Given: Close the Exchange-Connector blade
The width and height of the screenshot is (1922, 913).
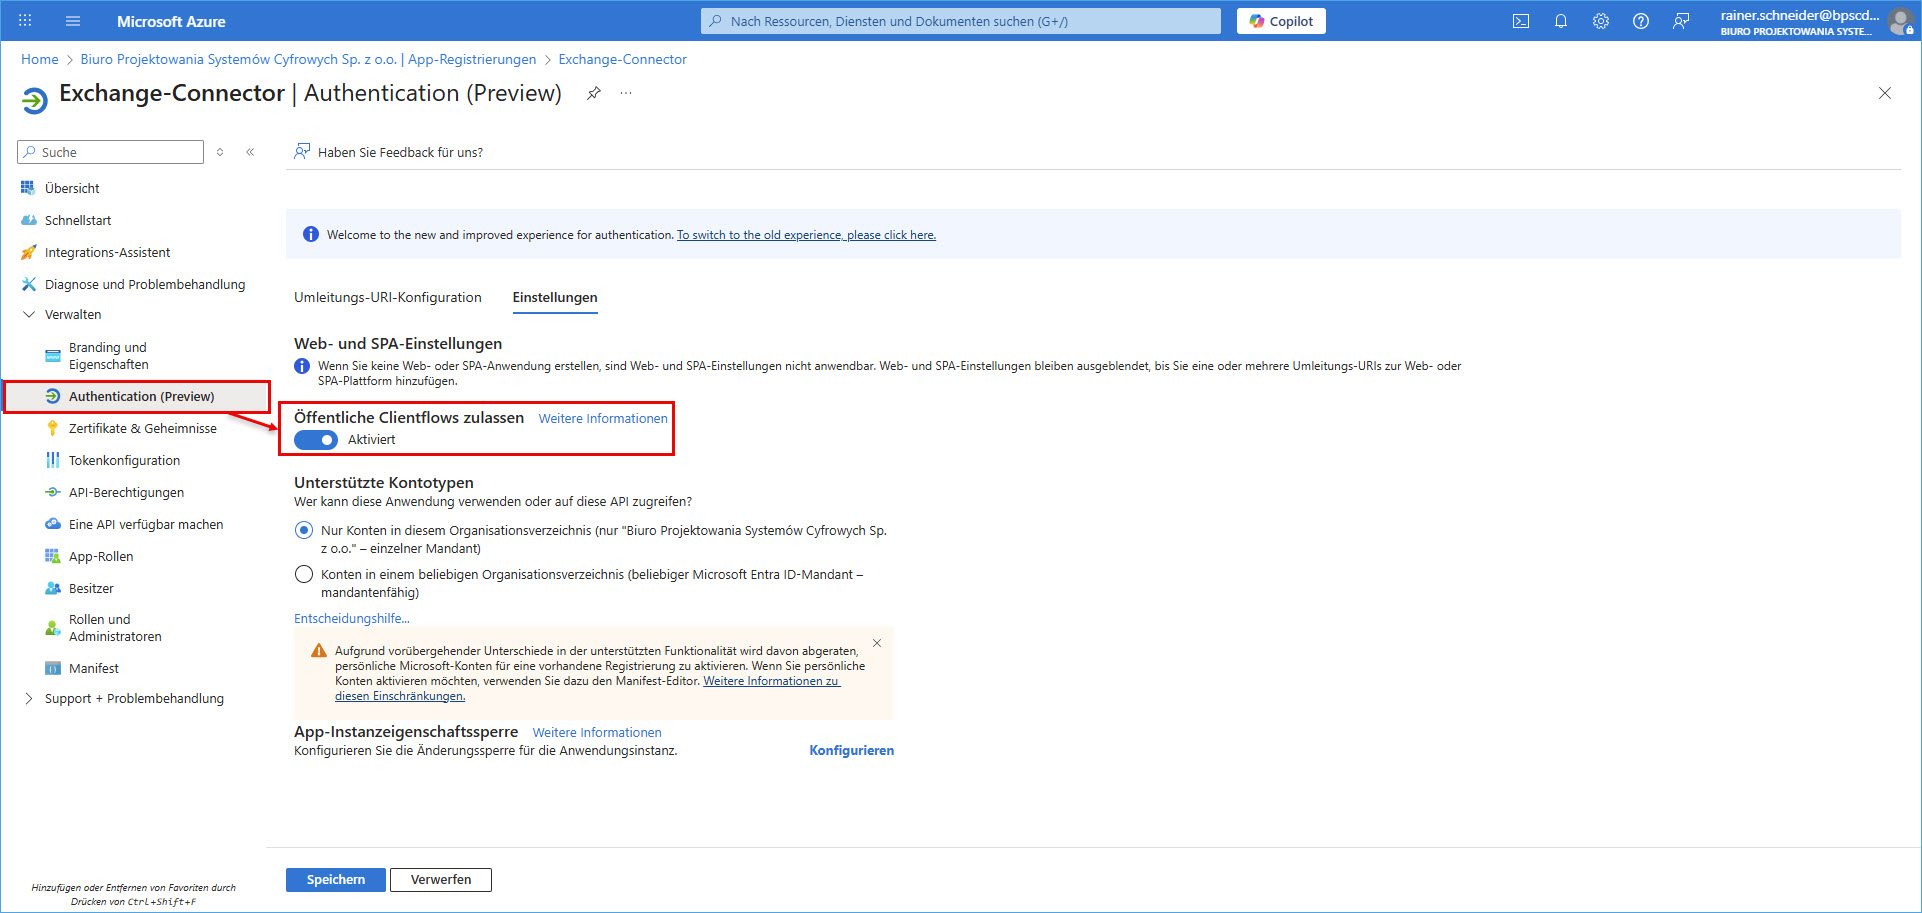Looking at the screenshot, I should coord(1885,93).
